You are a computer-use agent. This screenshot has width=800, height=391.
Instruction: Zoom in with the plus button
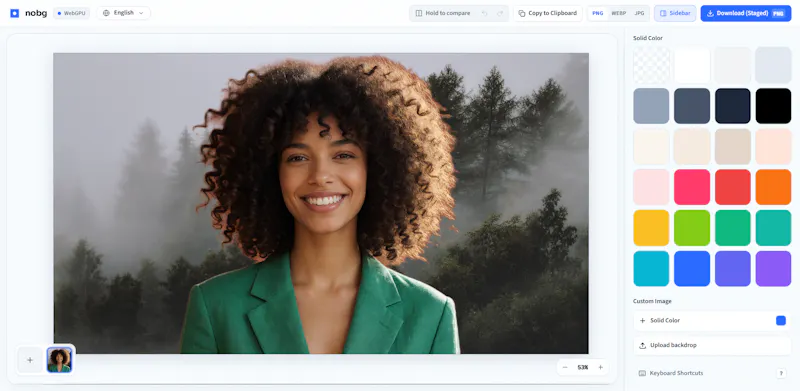pos(601,368)
